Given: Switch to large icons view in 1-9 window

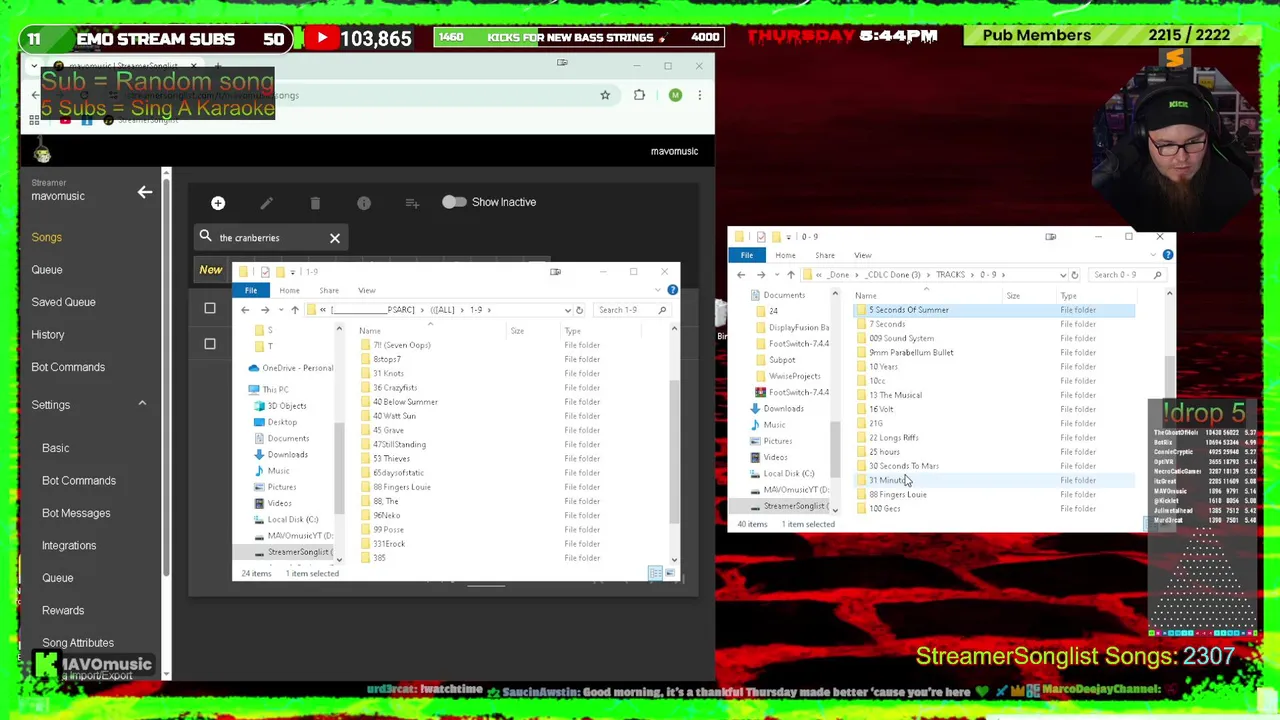Looking at the screenshot, I should (x=670, y=573).
